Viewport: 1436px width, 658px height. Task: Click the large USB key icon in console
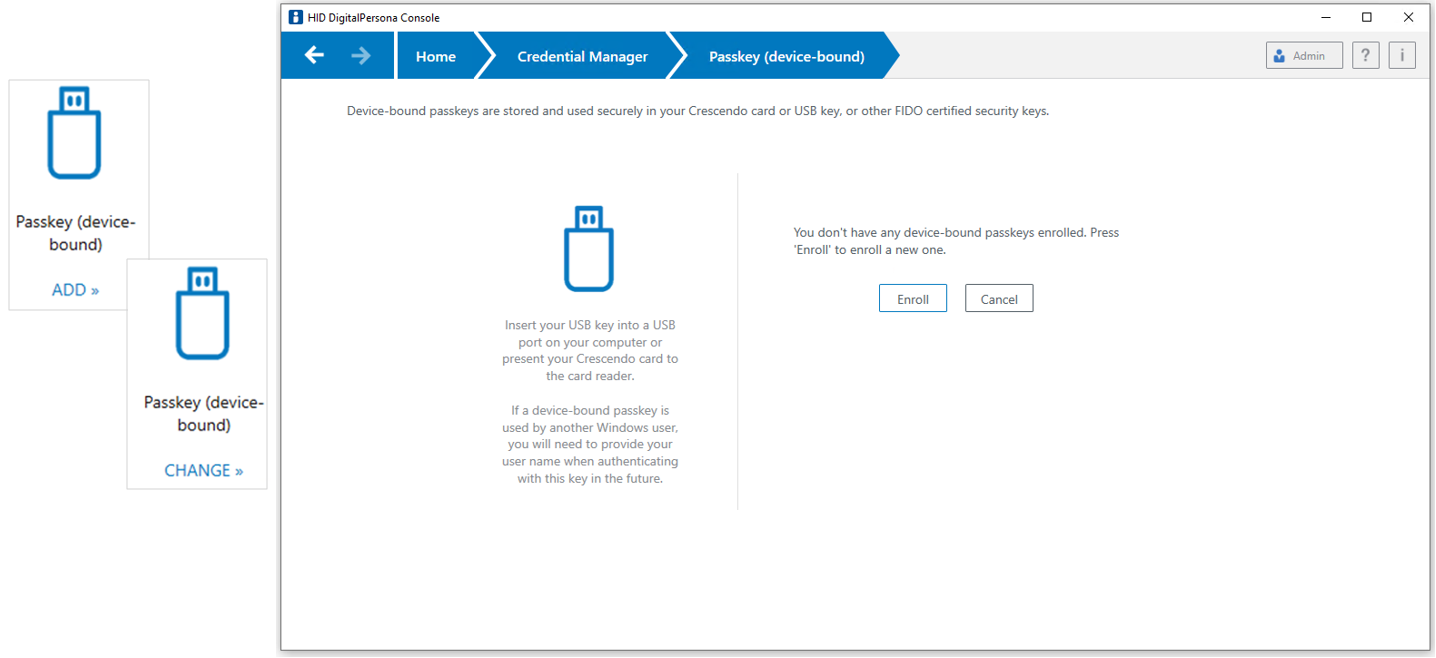click(589, 249)
